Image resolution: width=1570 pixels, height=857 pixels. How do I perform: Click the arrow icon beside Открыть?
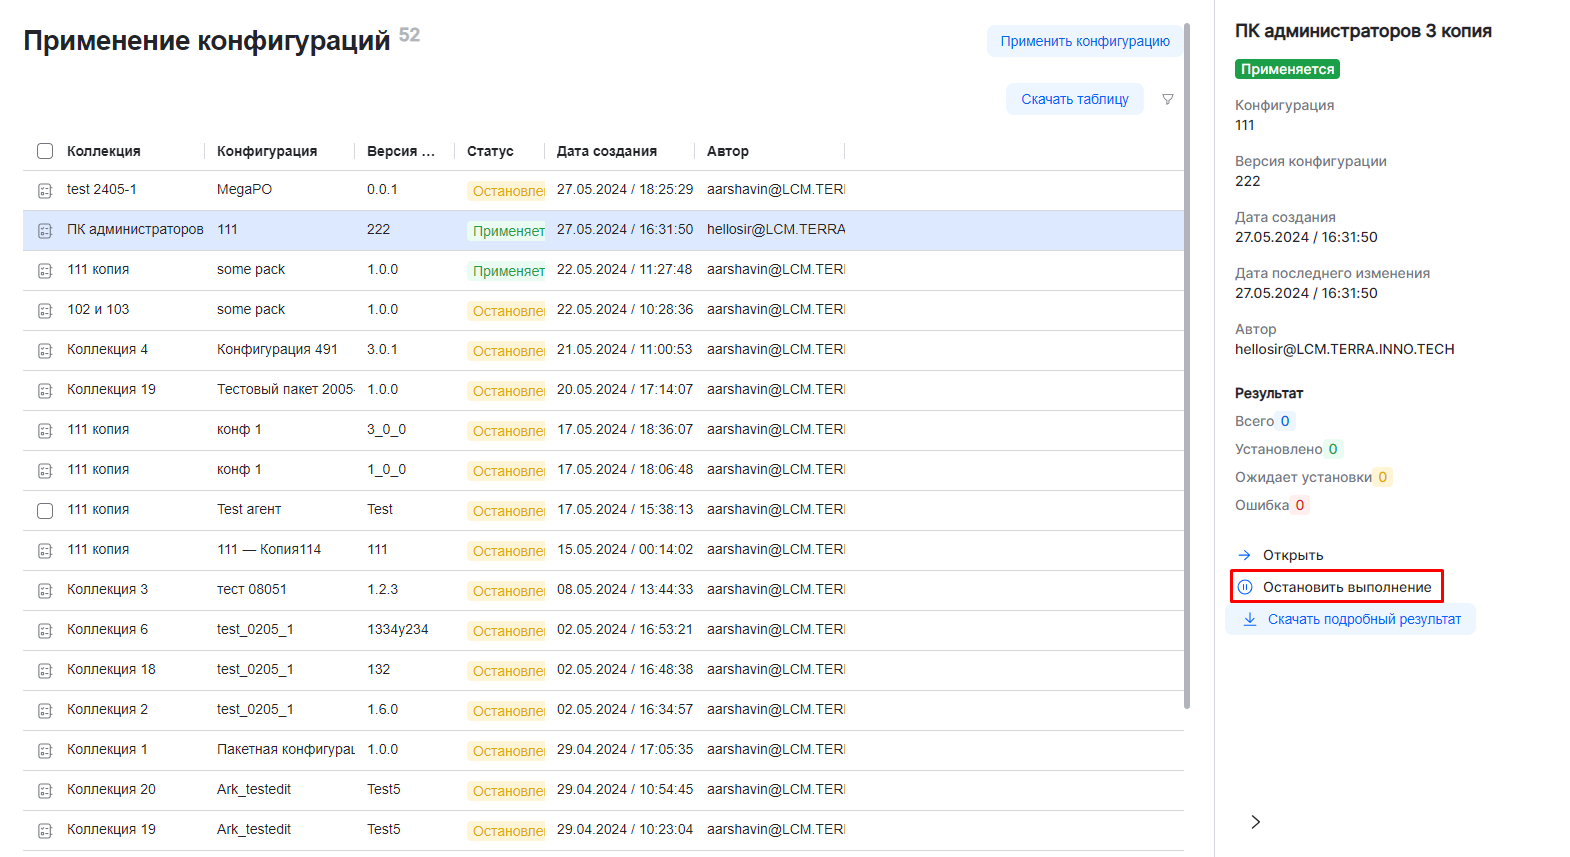pyautogui.click(x=1245, y=555)
